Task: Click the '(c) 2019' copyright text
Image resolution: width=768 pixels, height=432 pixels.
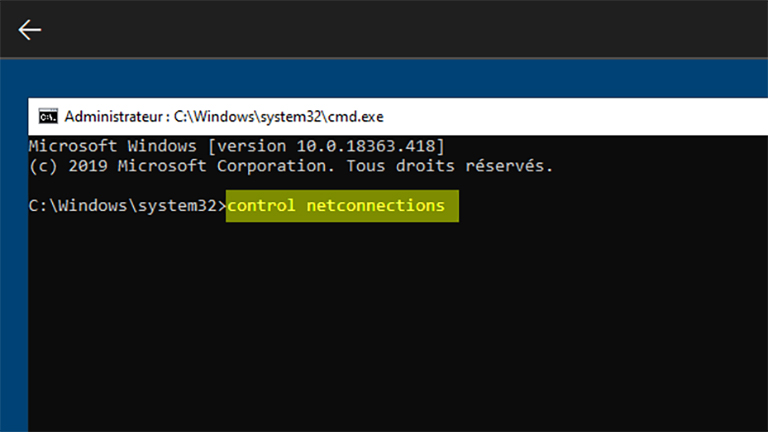Action: point(67,165)
